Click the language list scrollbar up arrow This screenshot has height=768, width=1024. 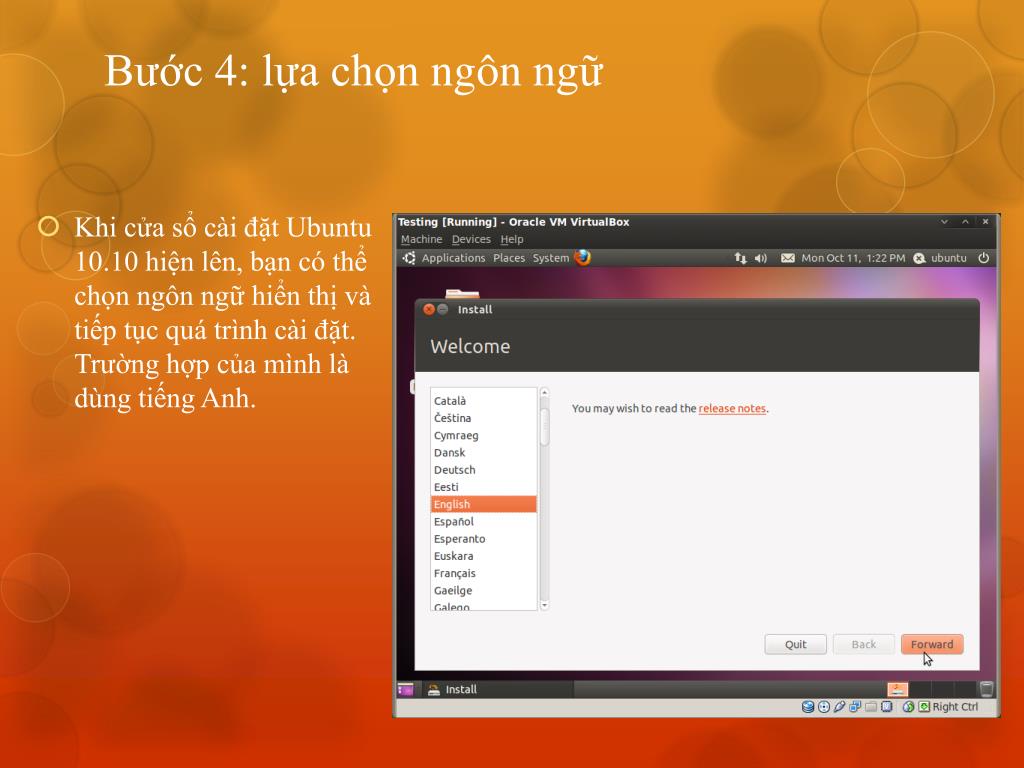click(x=545, y=392)
